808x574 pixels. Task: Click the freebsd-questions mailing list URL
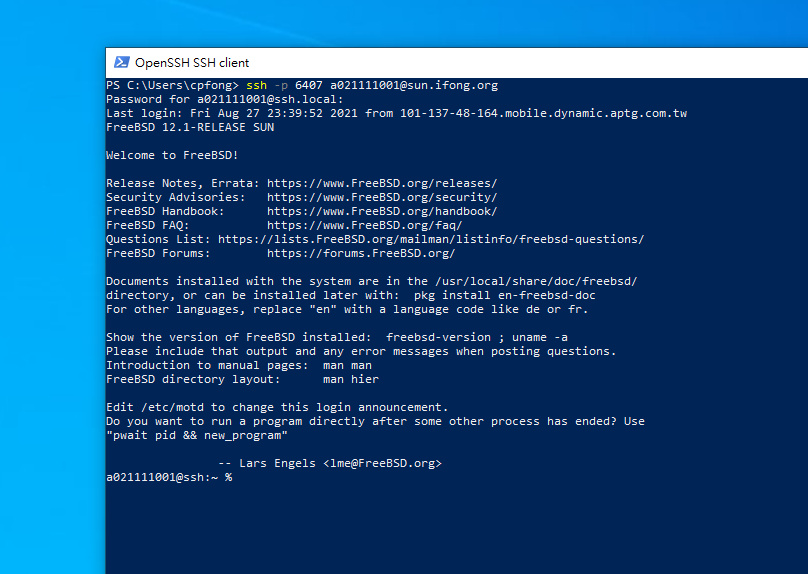tap(430, 240)
